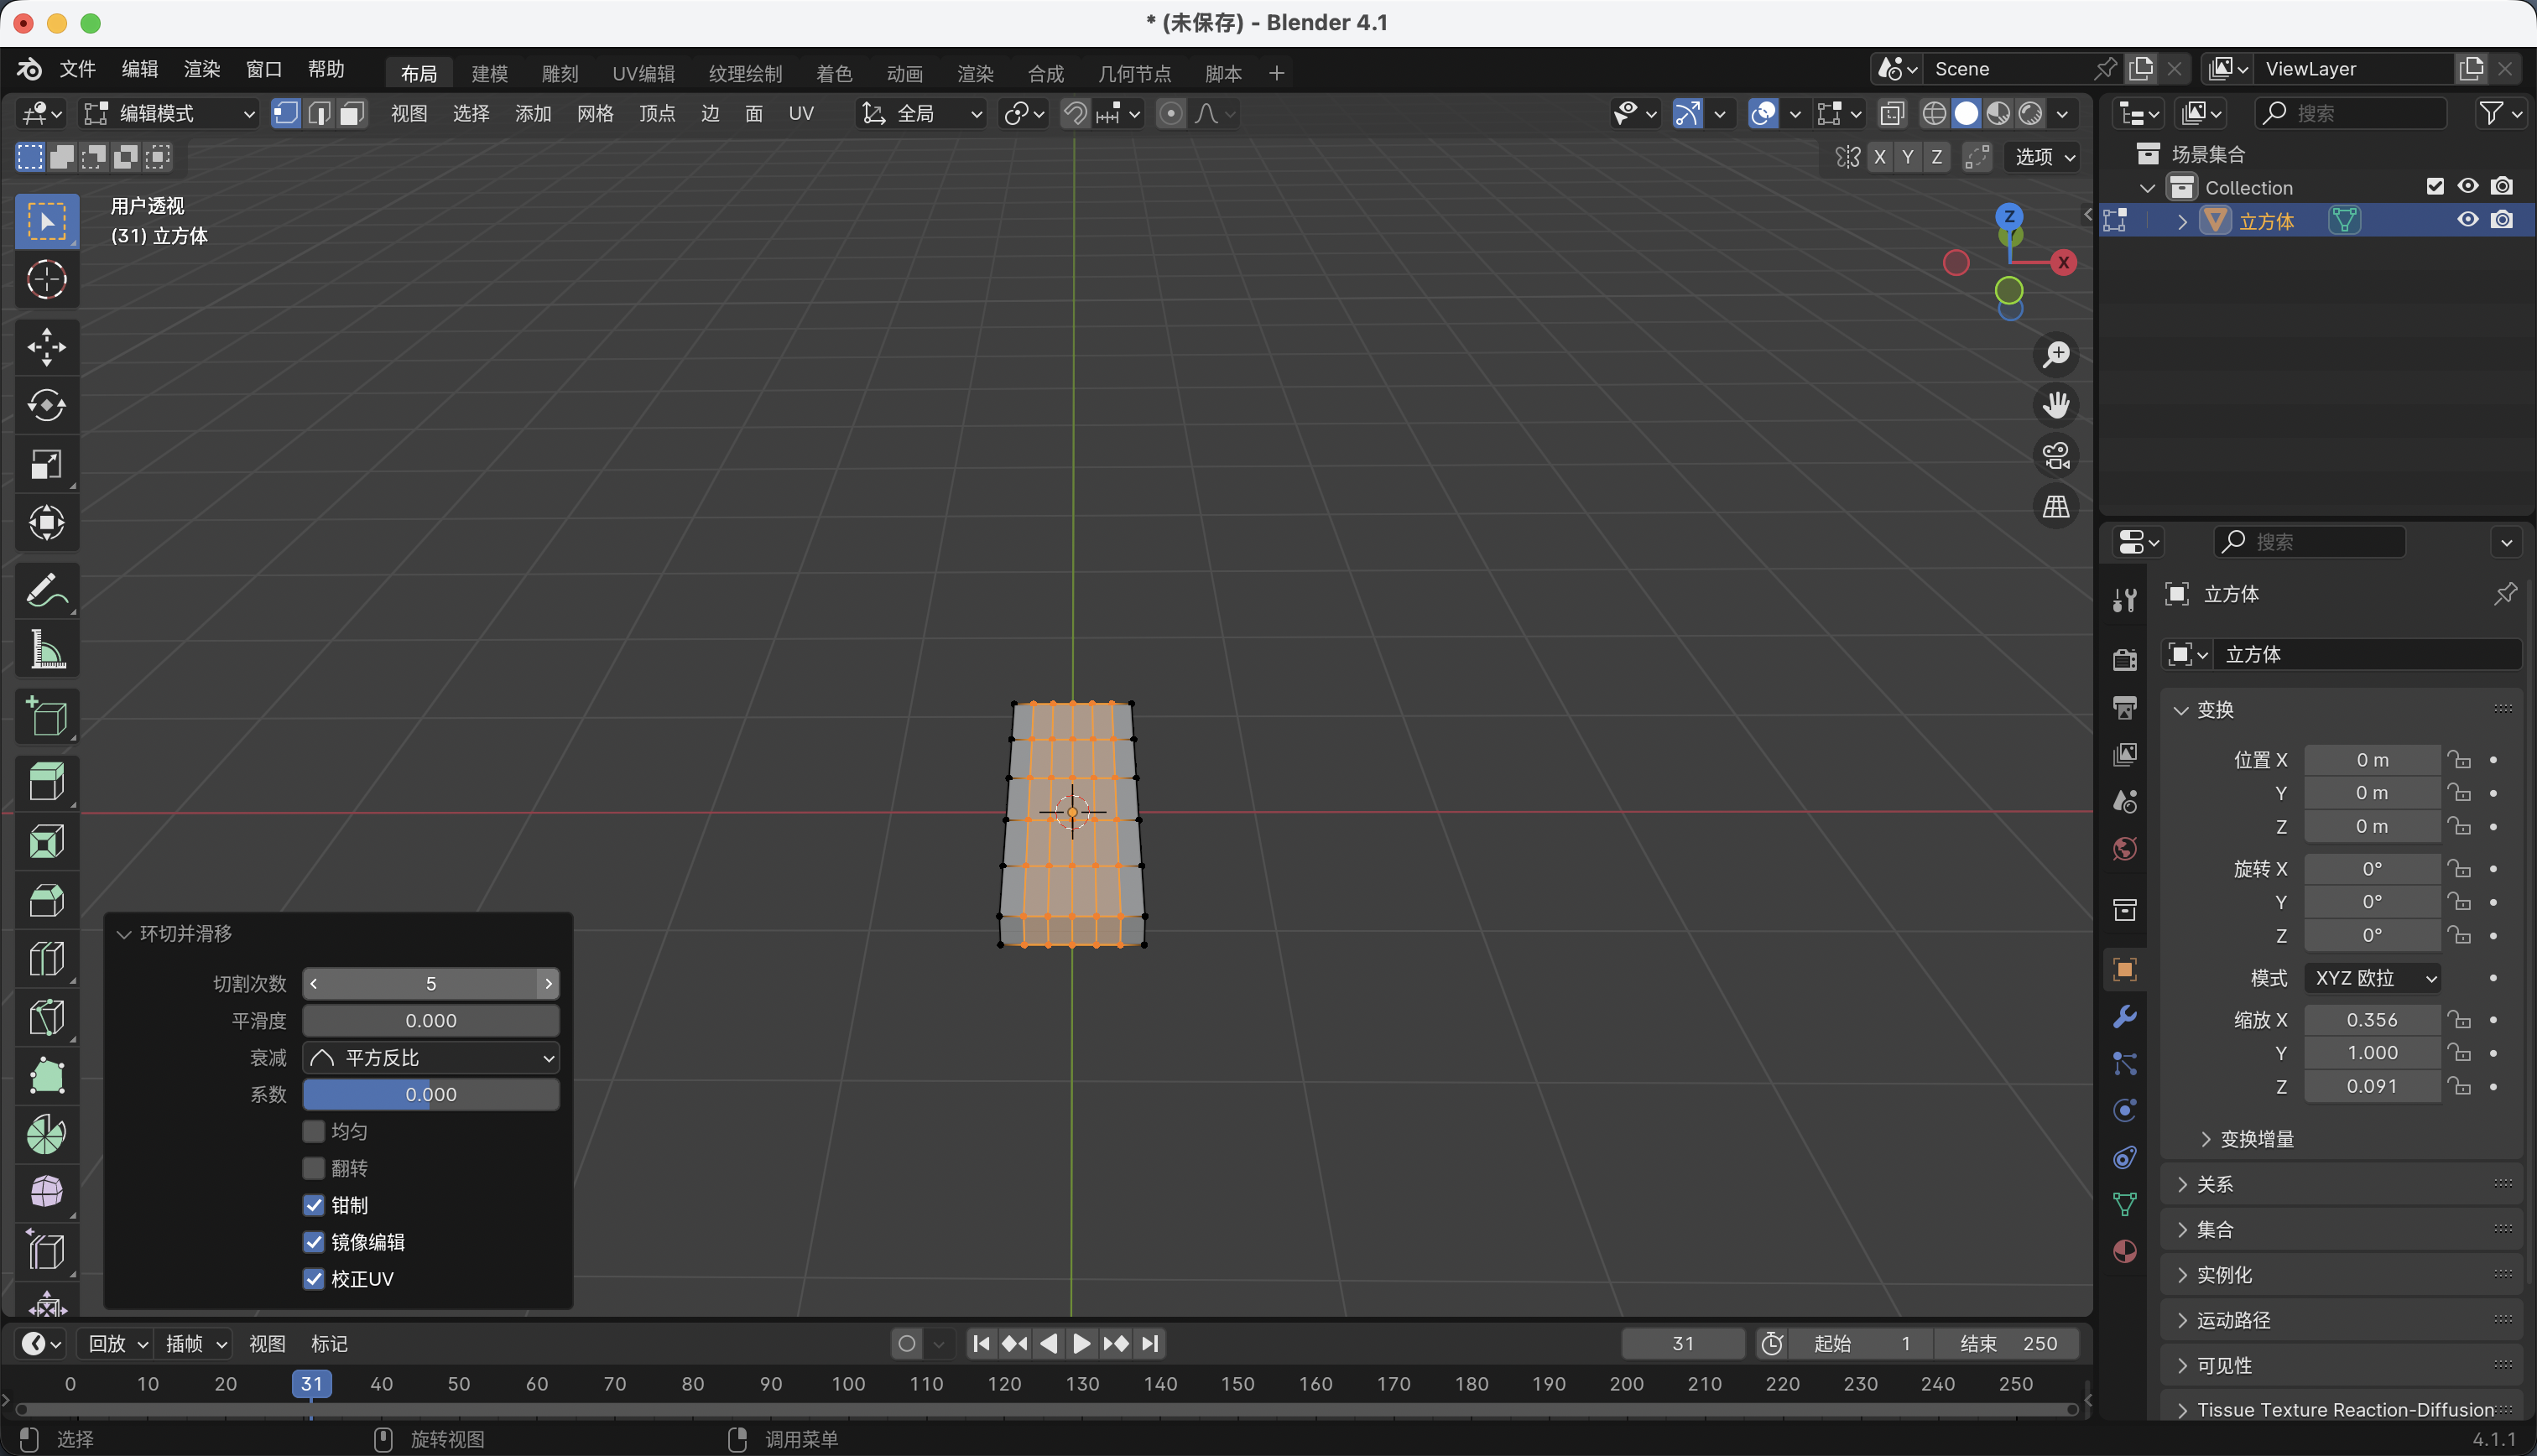Screen dimensions: 2537x1456
Task: Open the 网格 menu
Action: 595,113
